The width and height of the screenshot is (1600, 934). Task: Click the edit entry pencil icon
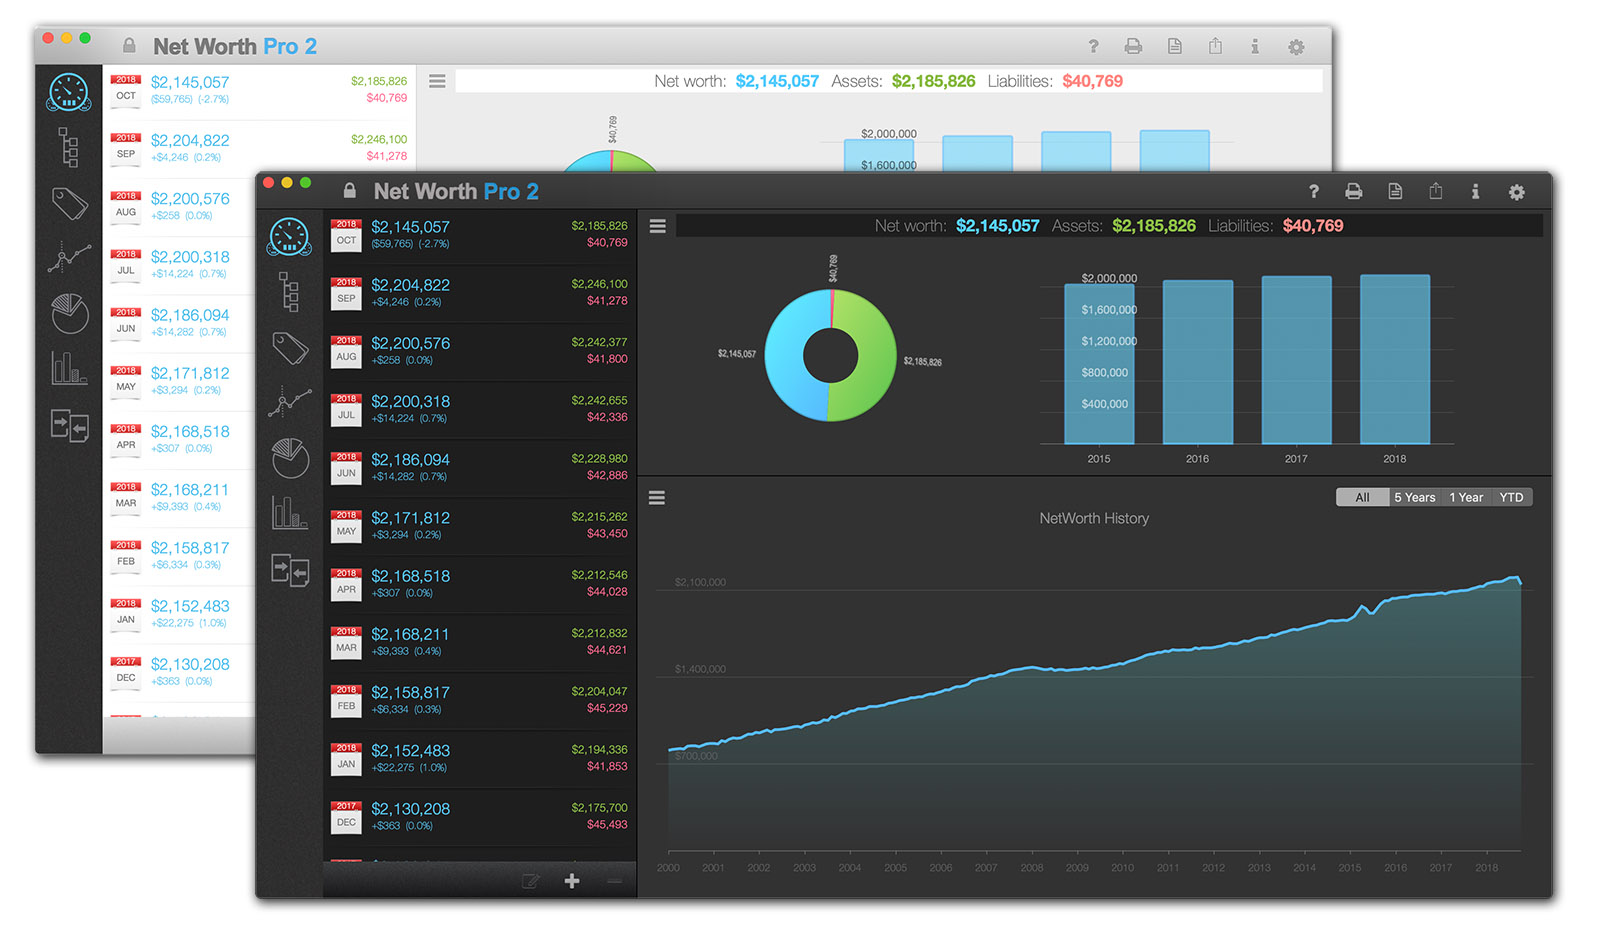click(x=530, y=881)
